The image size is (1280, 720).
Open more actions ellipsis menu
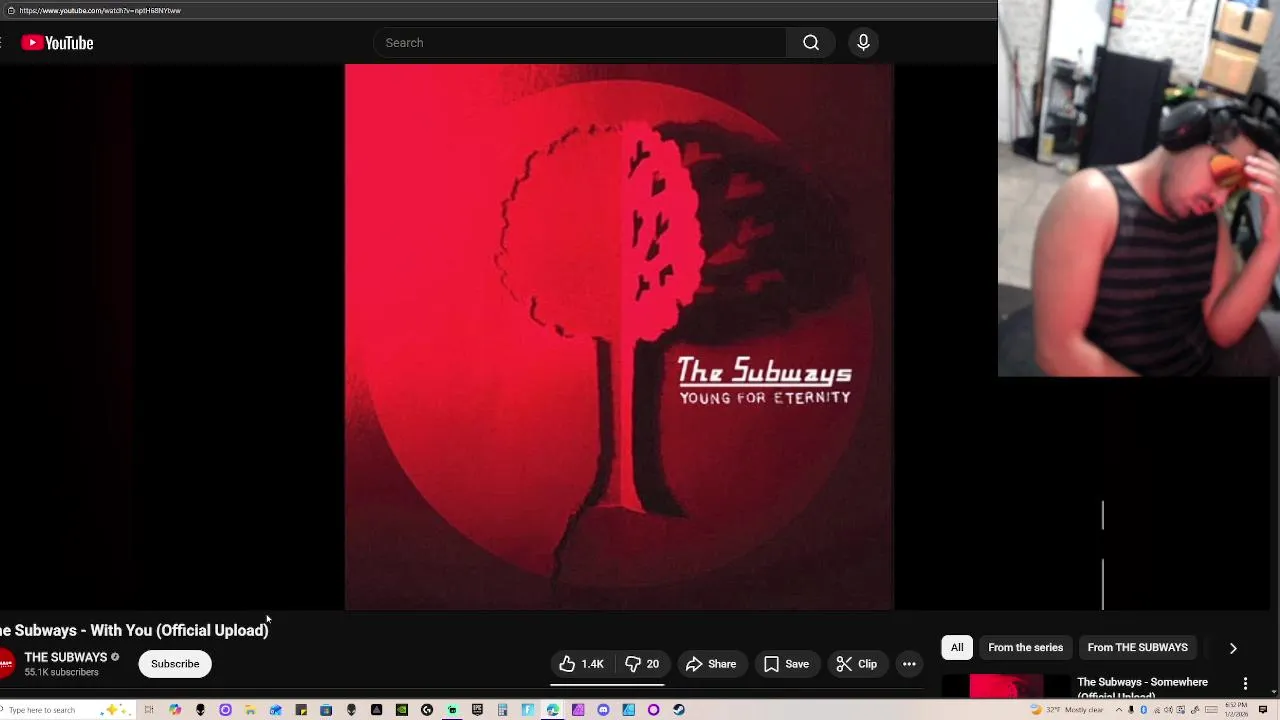click(x=909, y=664)
